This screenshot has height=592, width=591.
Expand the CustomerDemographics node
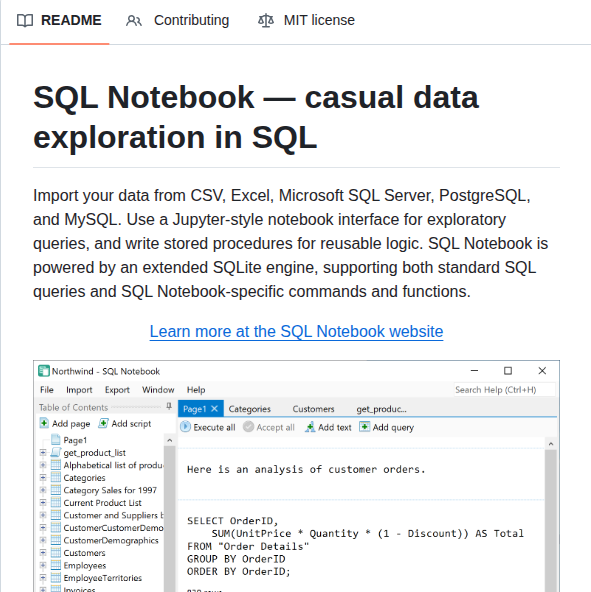43,540
